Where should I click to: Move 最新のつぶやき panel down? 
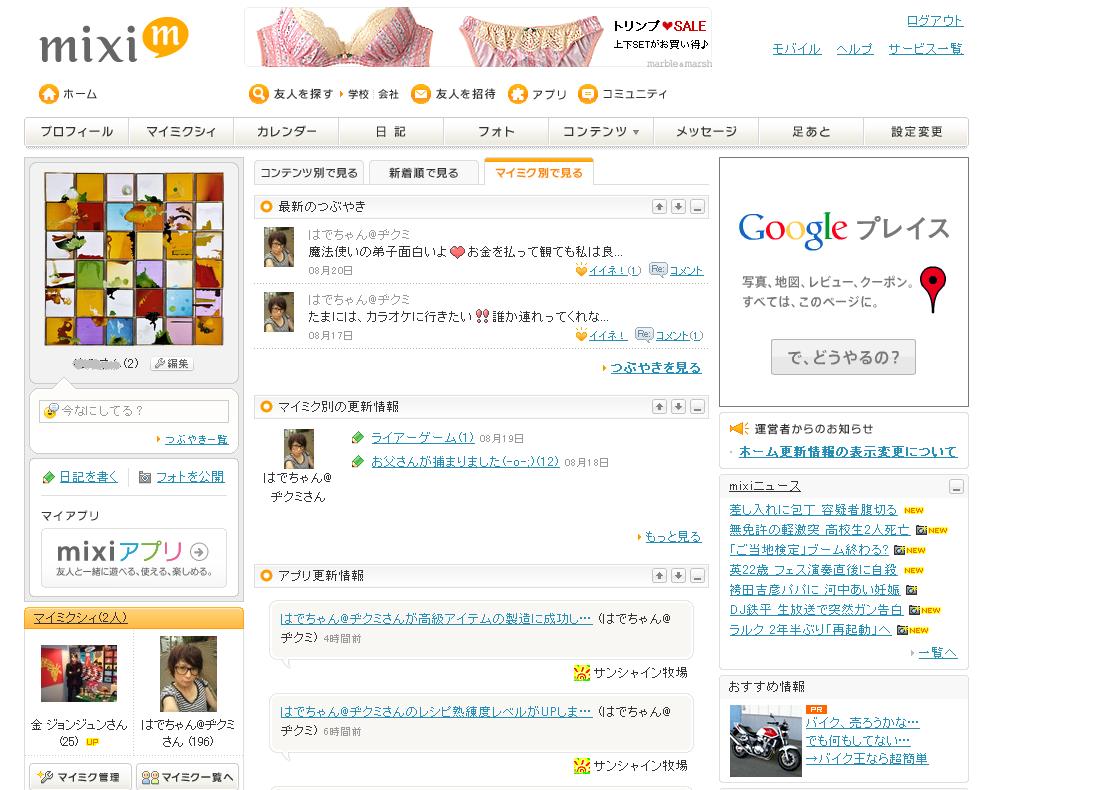tap(678, 206)
